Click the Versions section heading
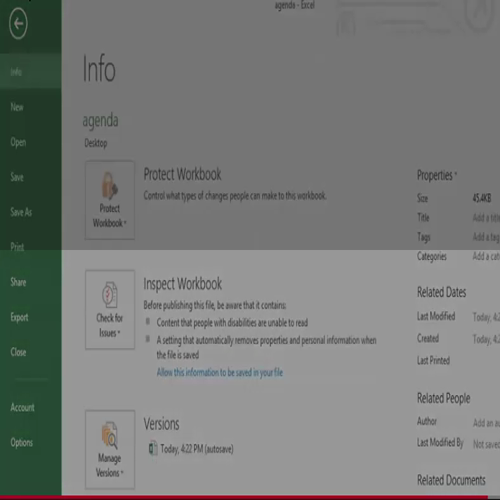This screenshot has width=500, height=500. (161, 424)
